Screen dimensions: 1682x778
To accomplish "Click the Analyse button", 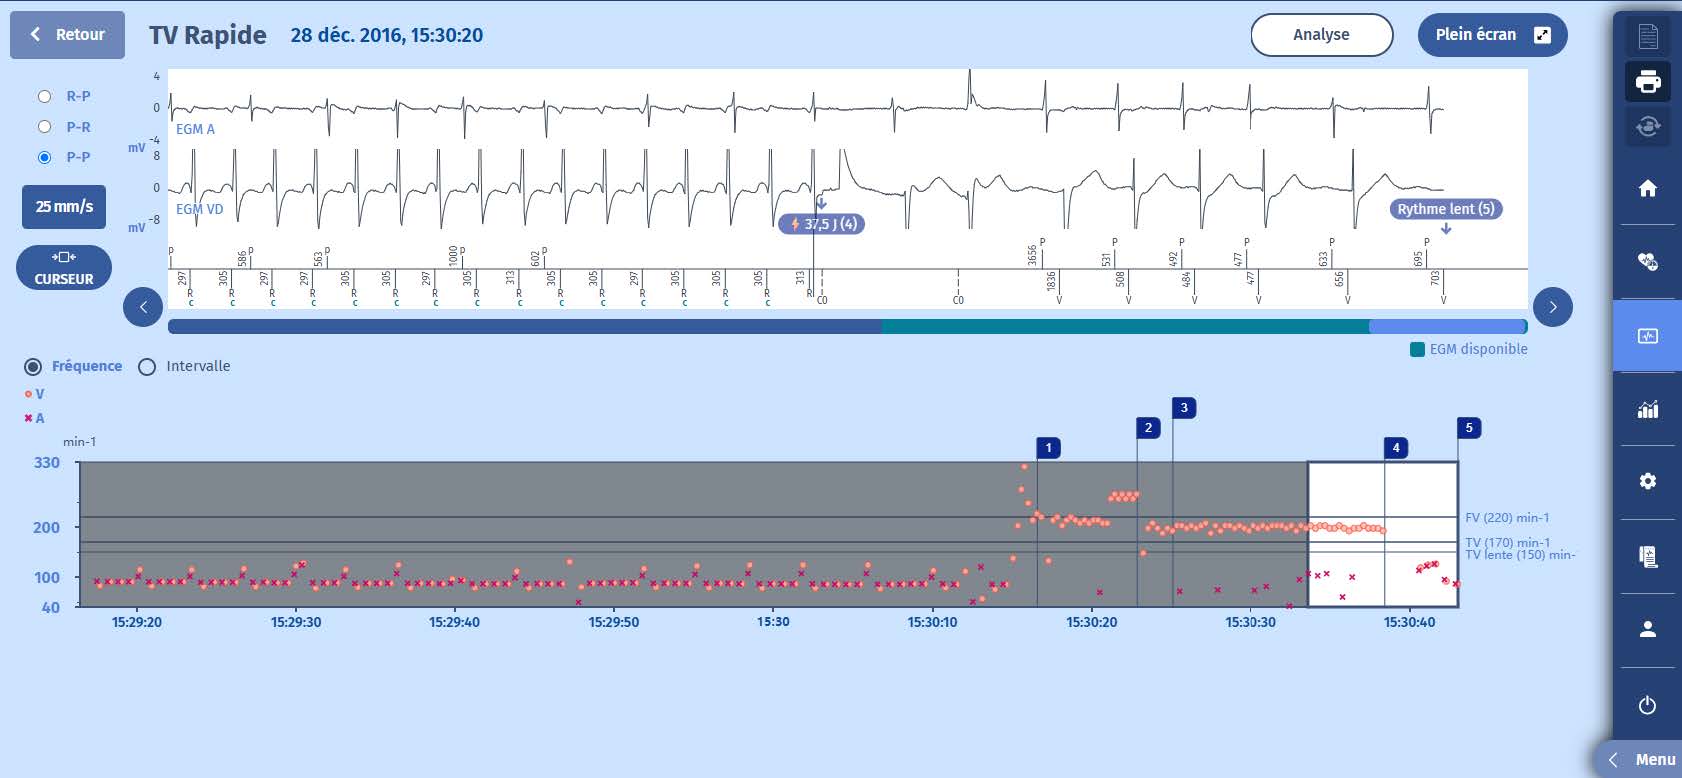I will tap(1321, 35).
